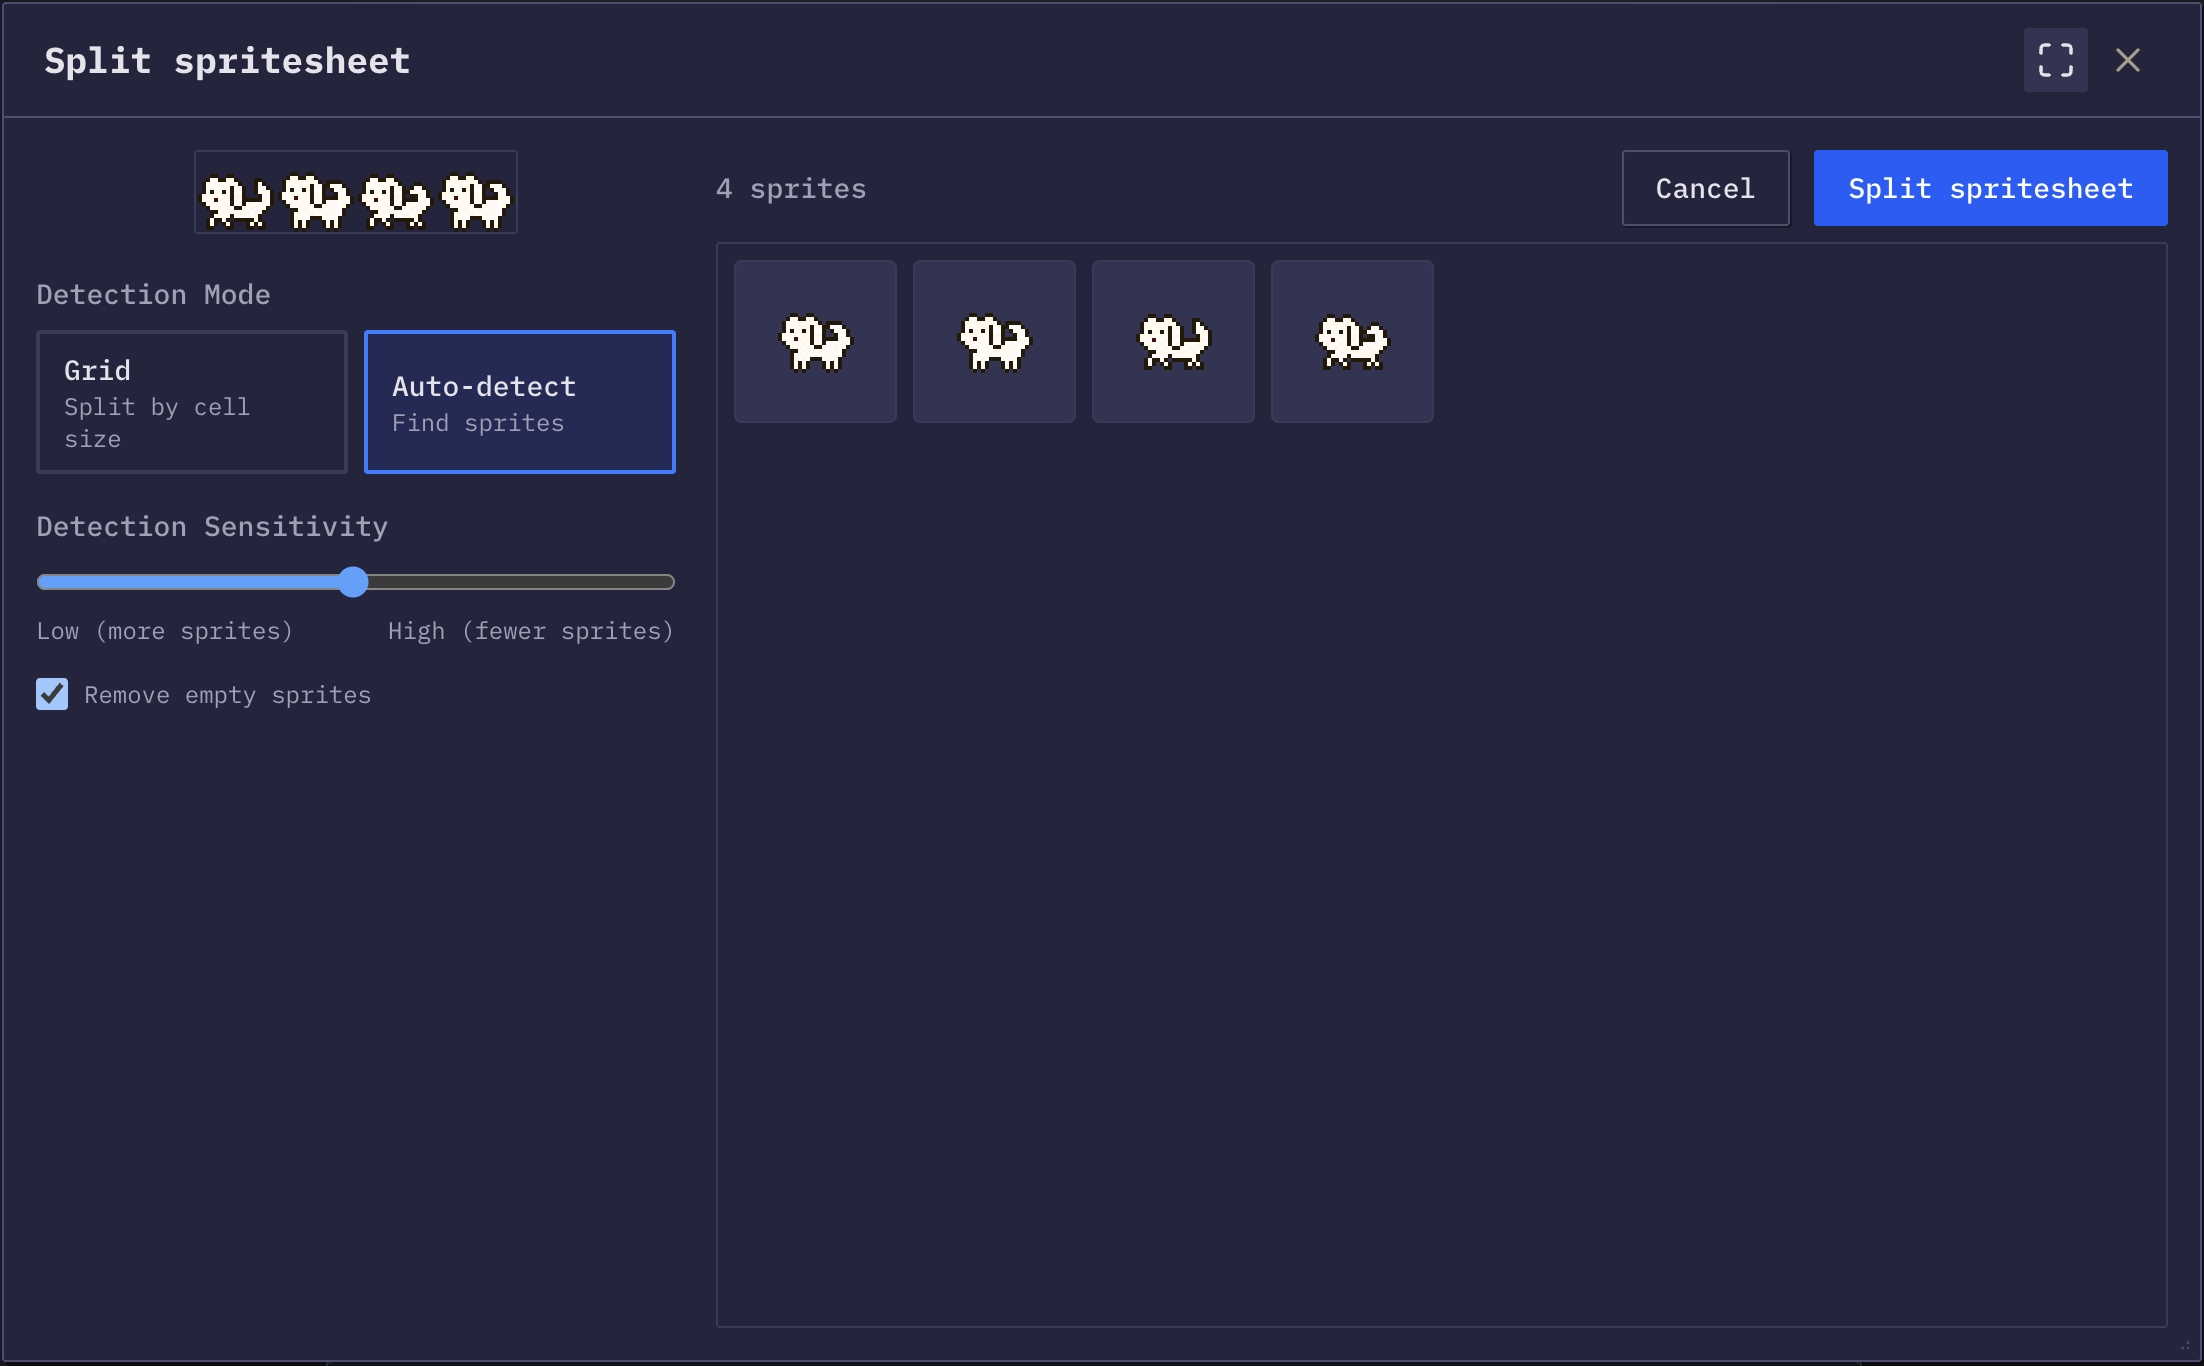This screenshot has width=2204, height=1366.
Task: Select the second detected sprite thumbnail
Action: [994, 342]
